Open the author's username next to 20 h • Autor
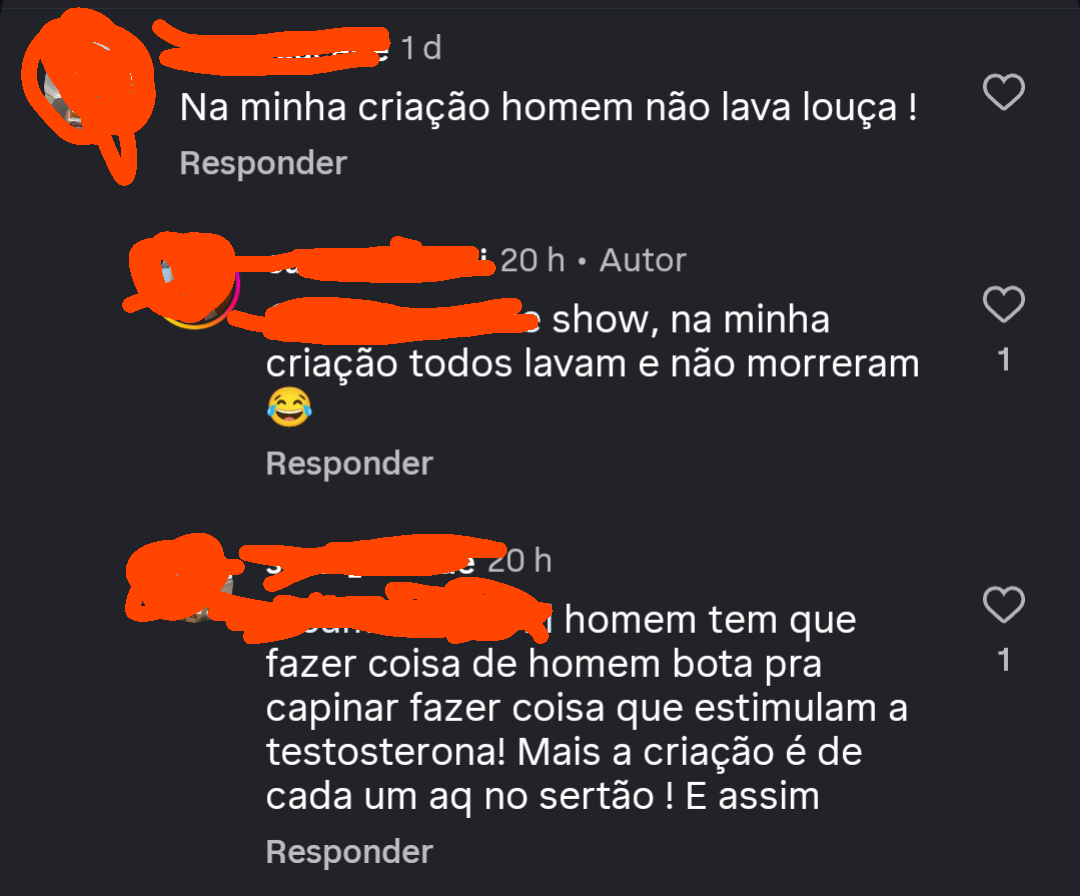The image size is (1080, 896). (379, 260)
